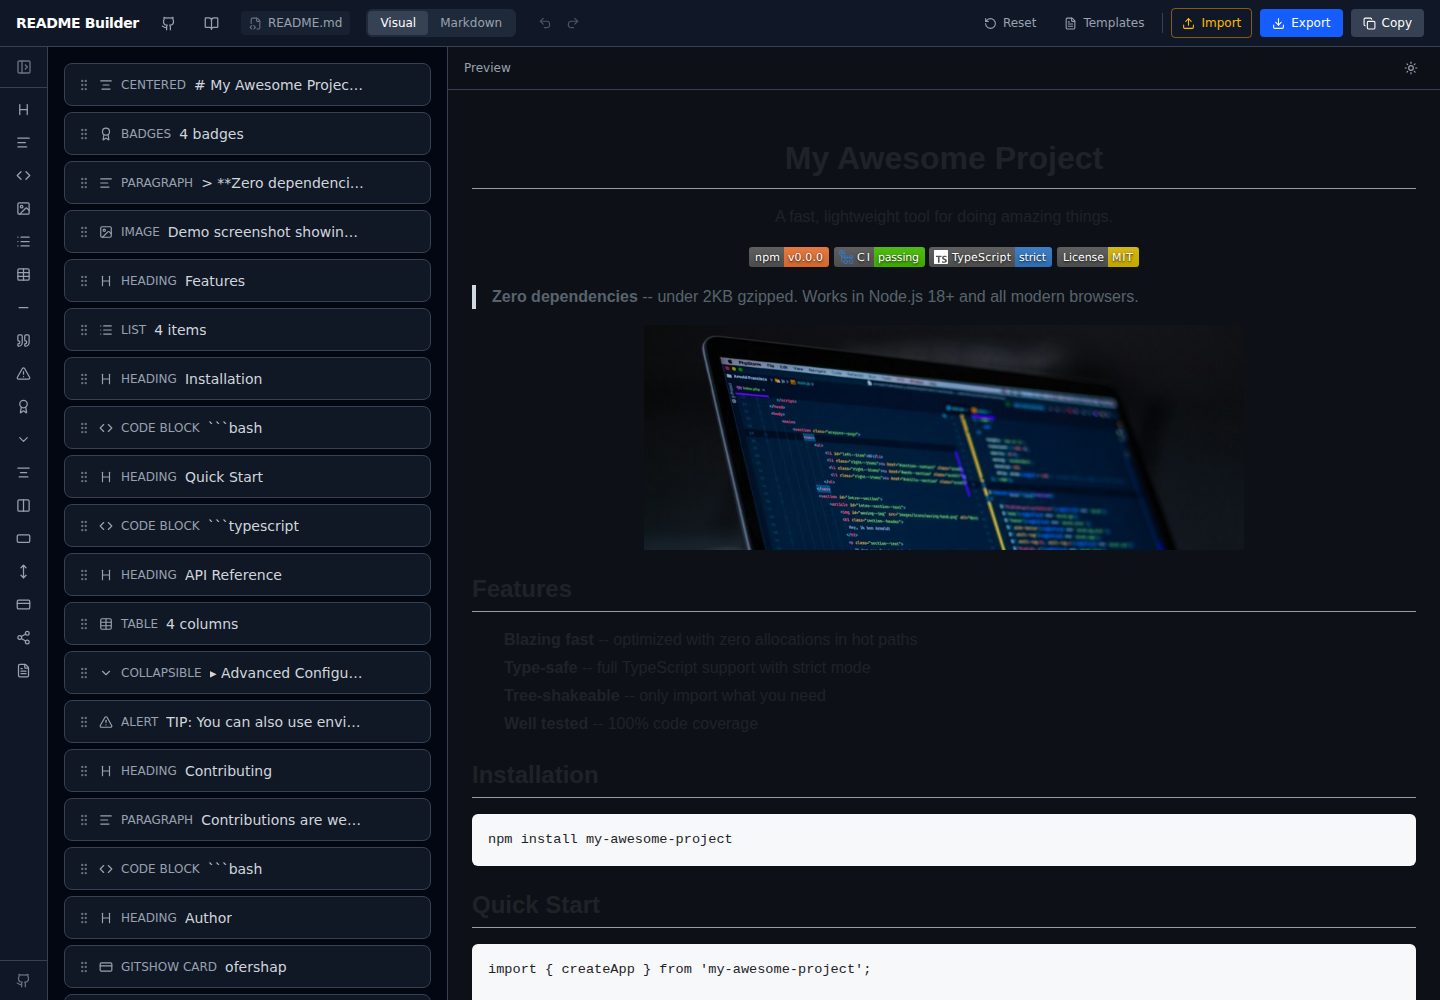
Task: Open the Templates menu
Action: click(1104, 23)
